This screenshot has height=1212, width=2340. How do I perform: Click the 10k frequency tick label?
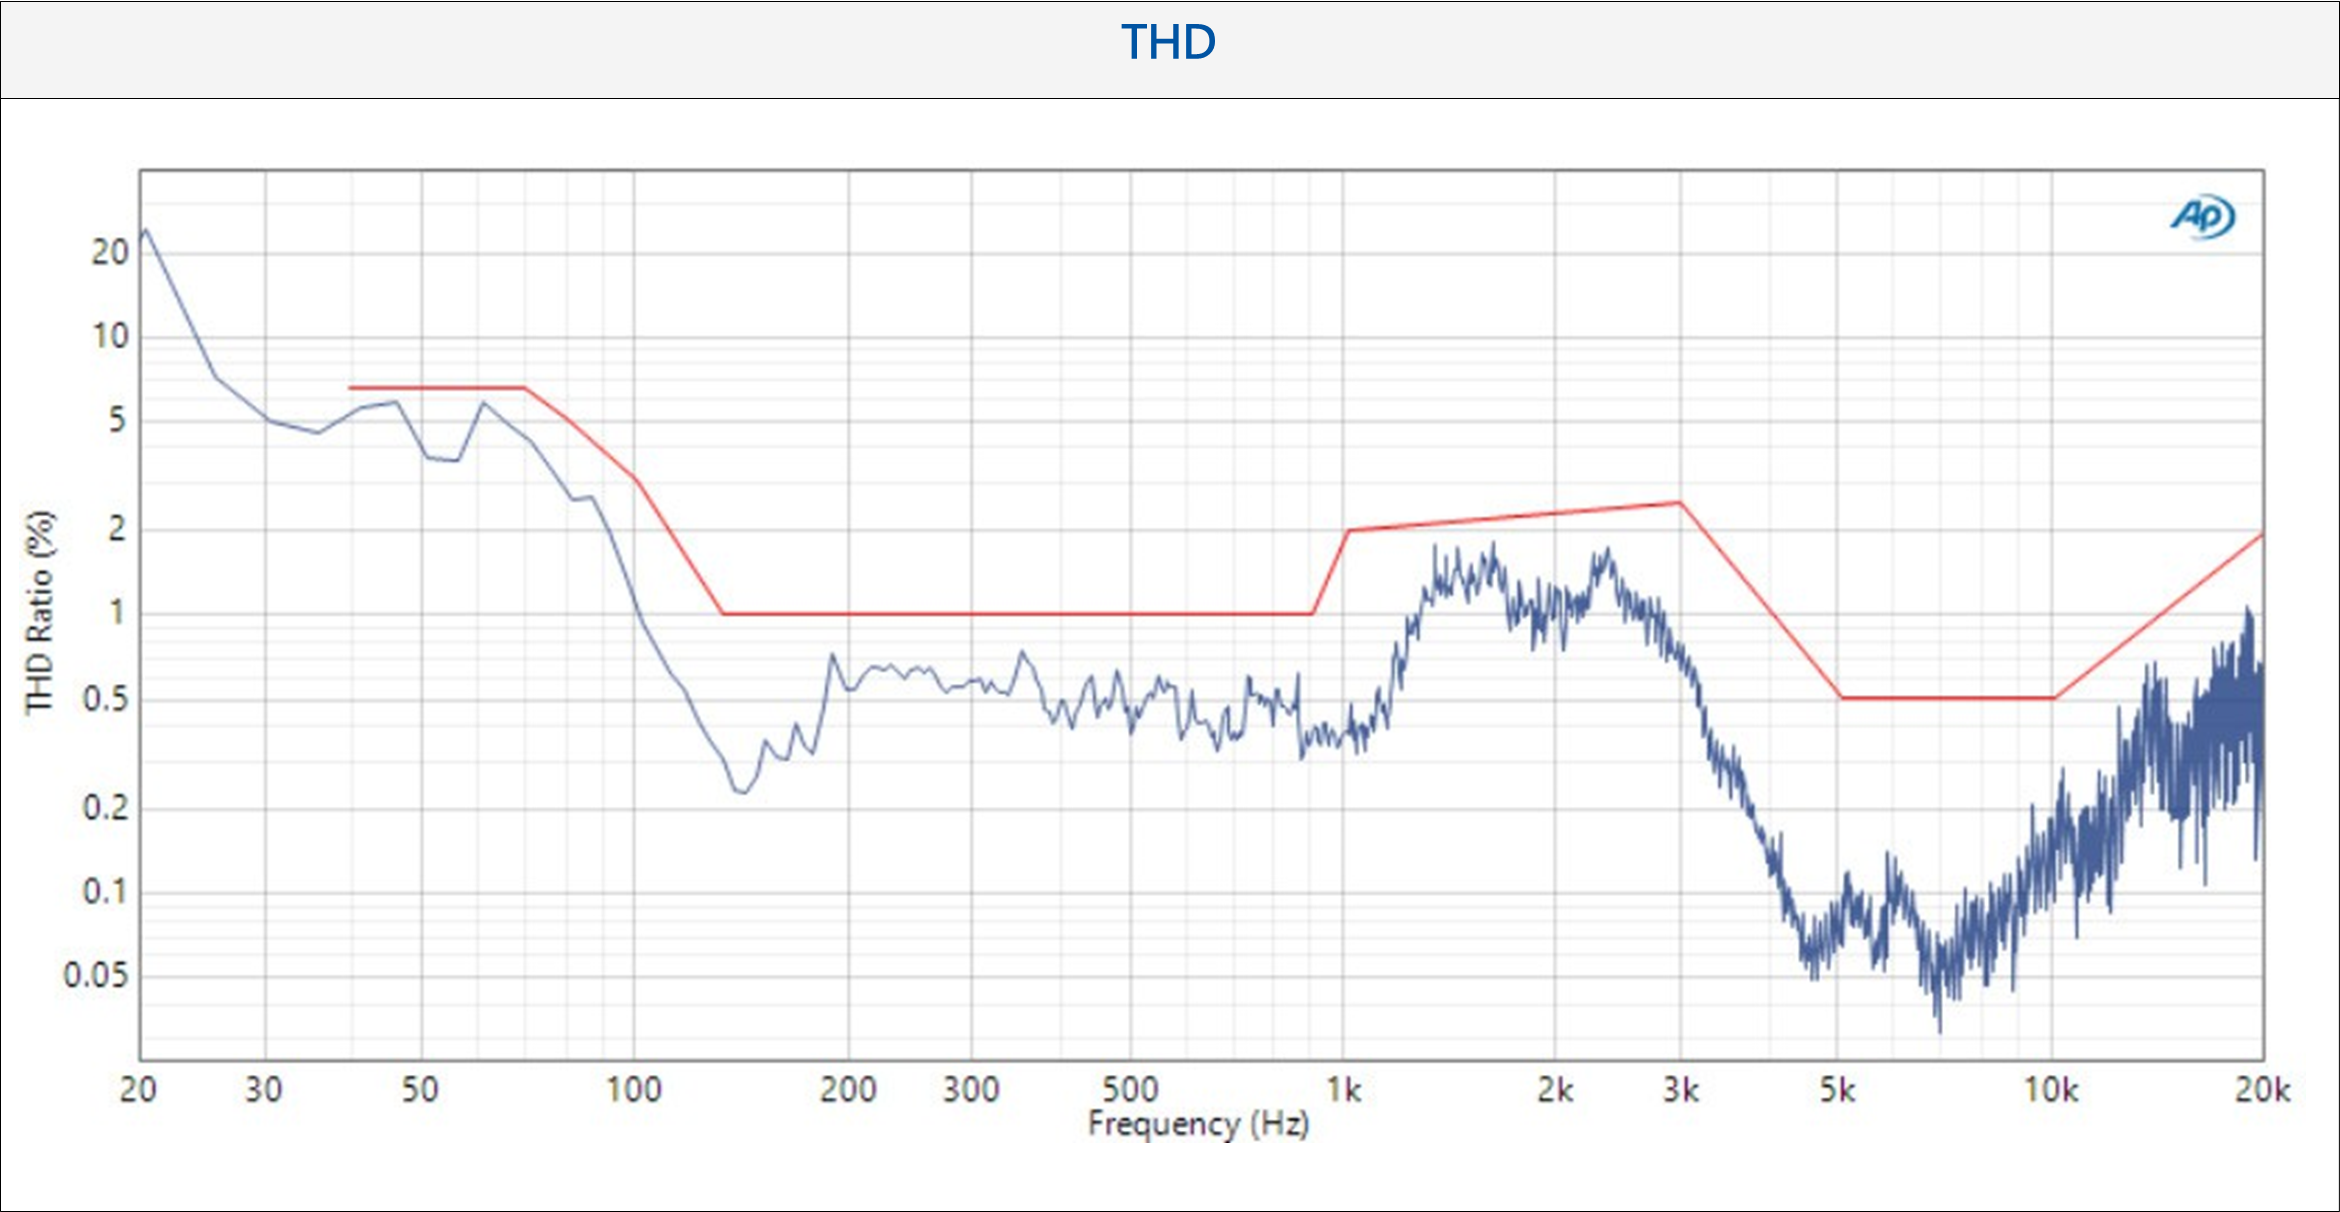tap(2051, 1089)
